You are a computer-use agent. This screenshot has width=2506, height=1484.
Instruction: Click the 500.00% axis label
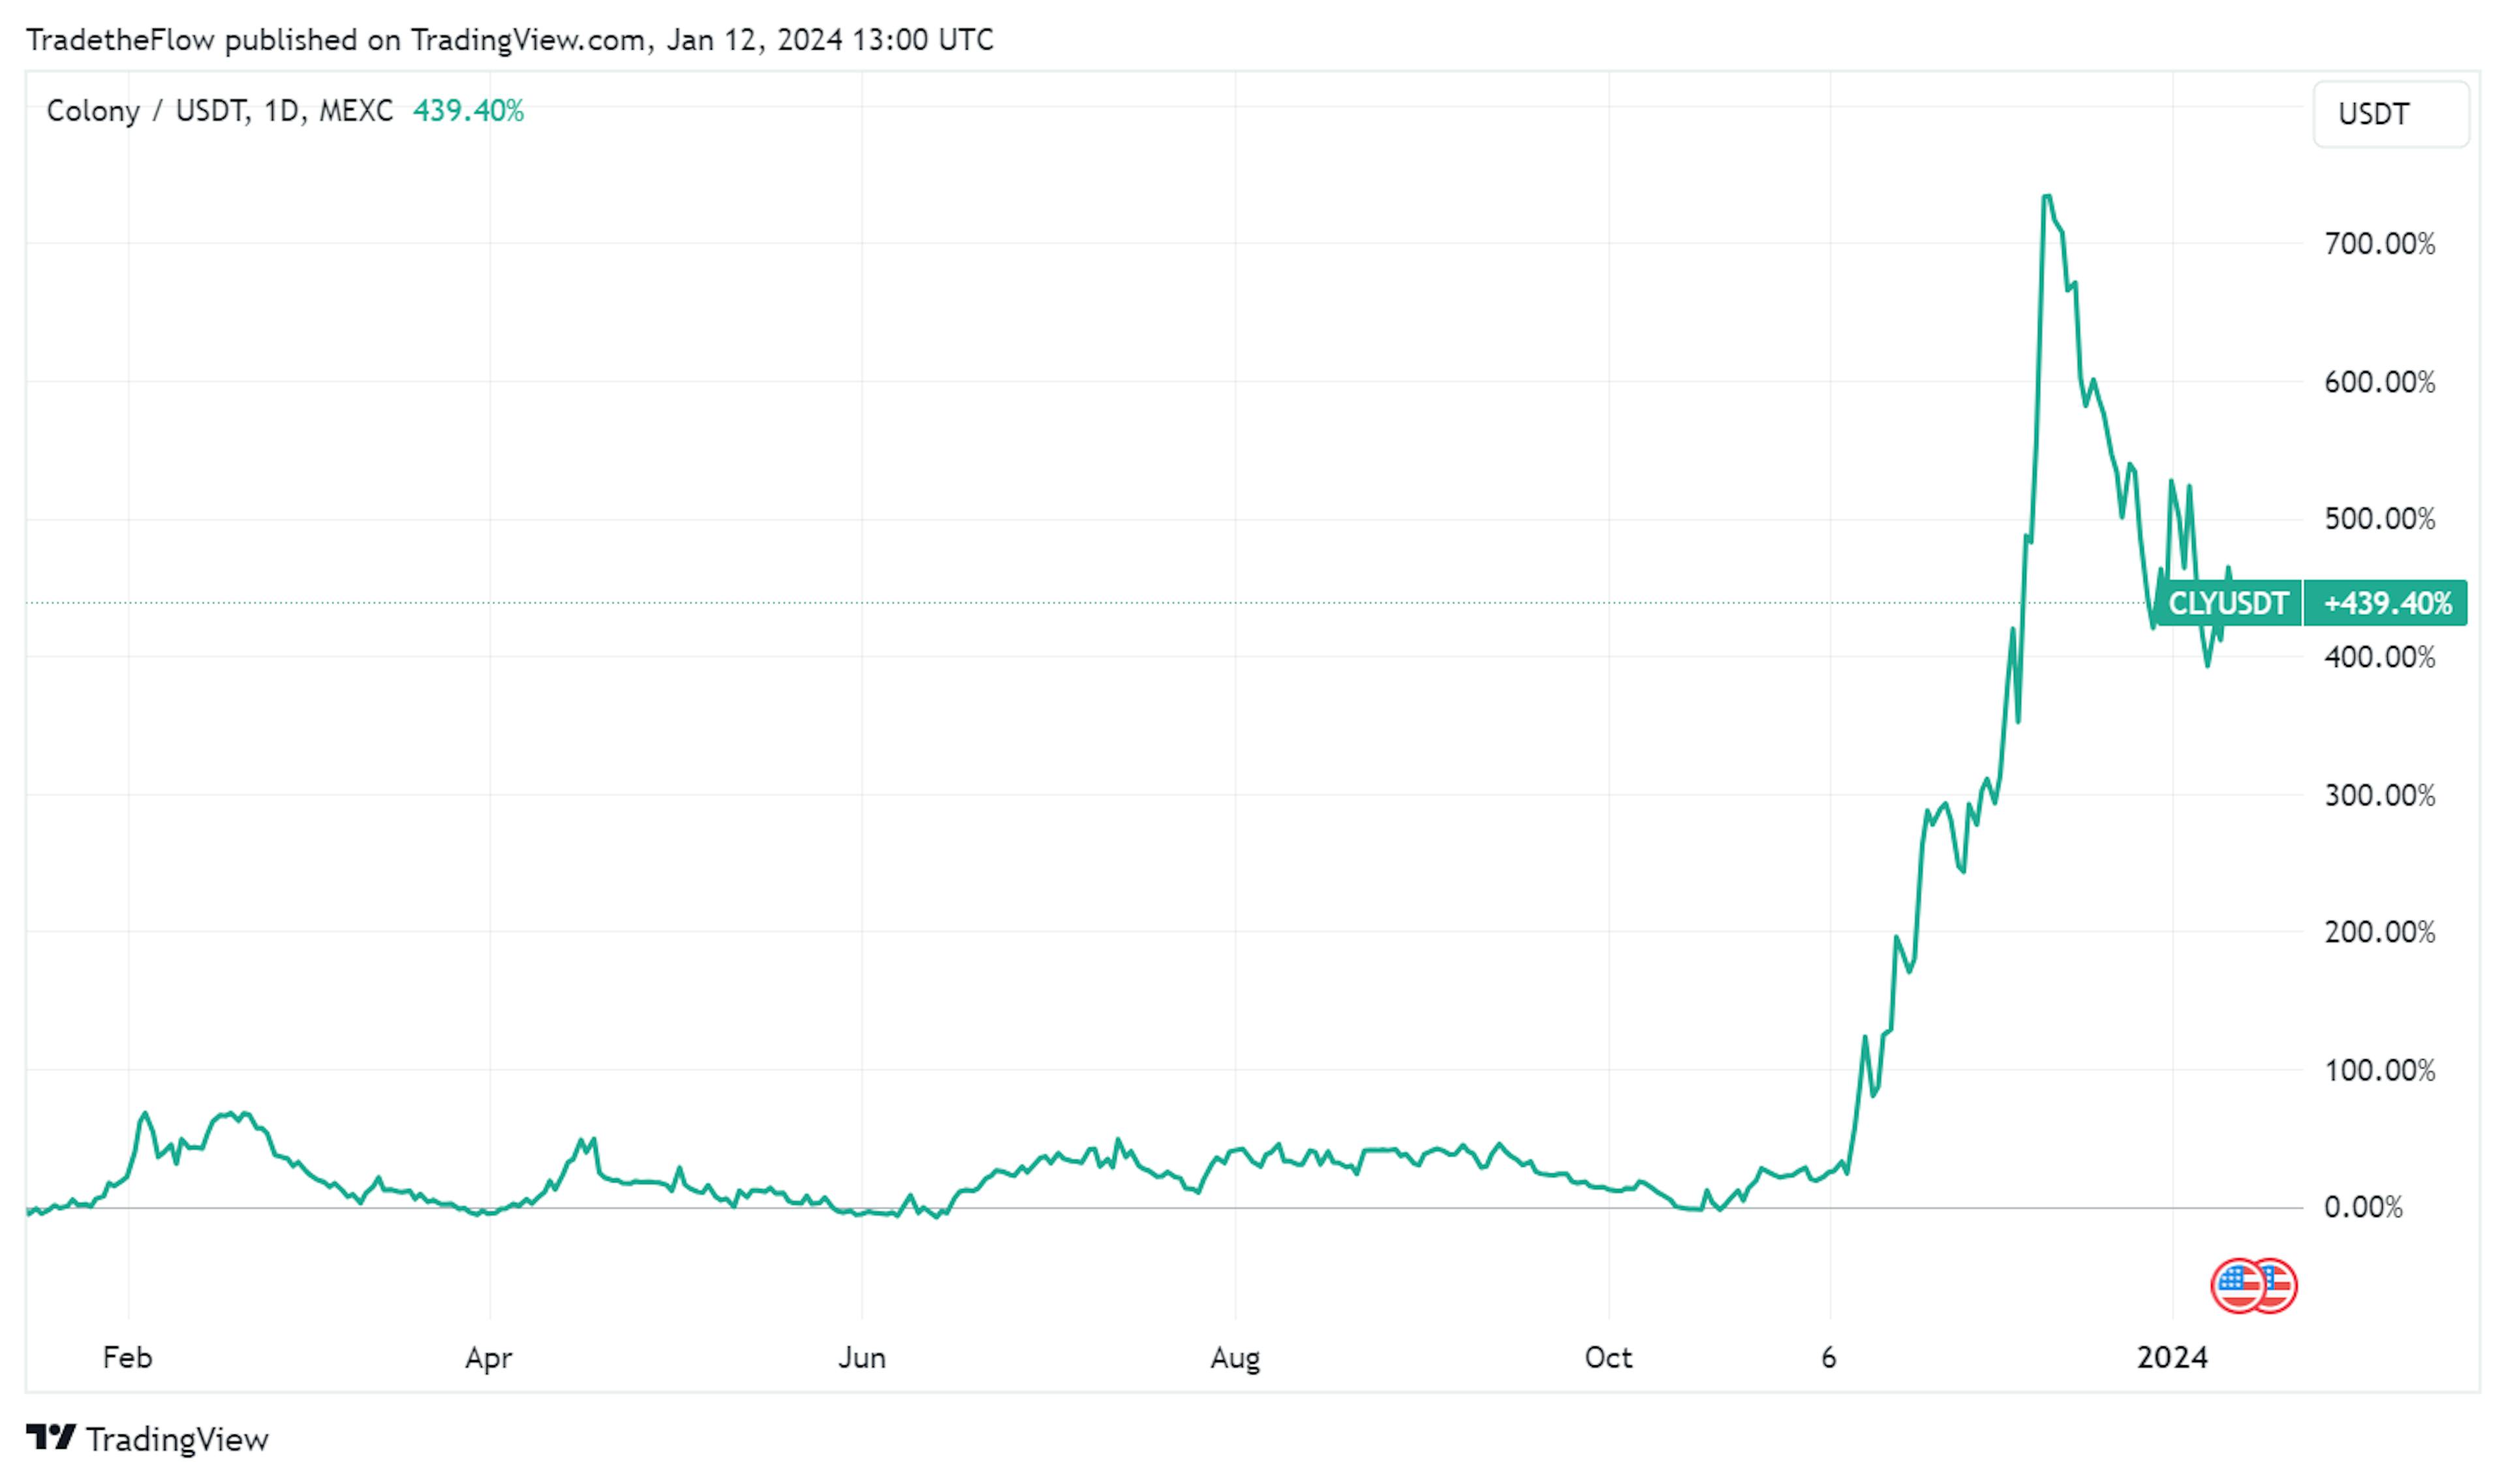[2380, 518]
